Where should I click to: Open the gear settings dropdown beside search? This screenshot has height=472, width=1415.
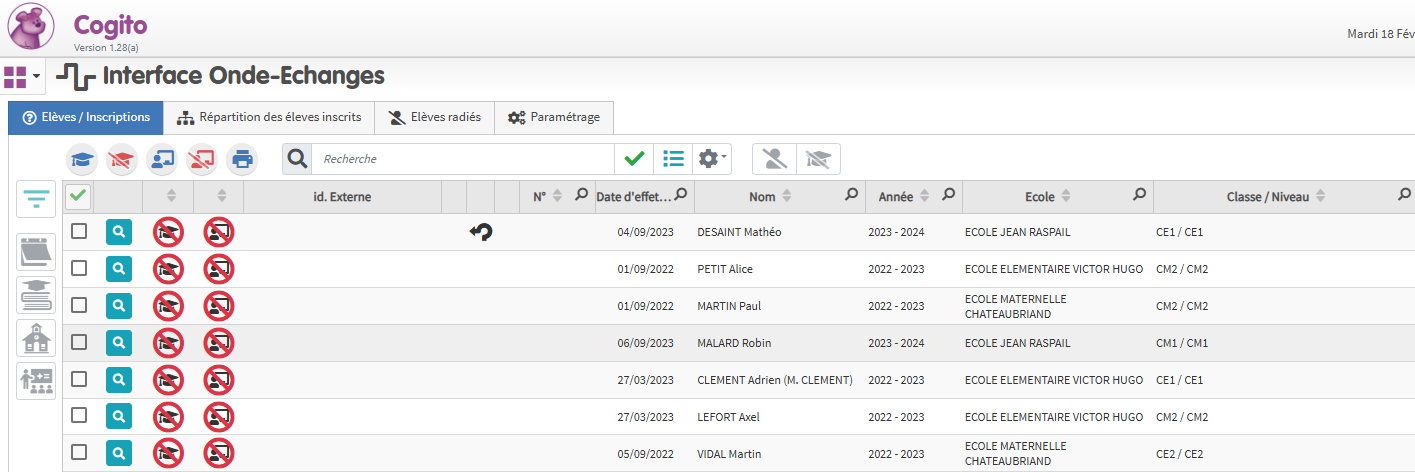712,159
